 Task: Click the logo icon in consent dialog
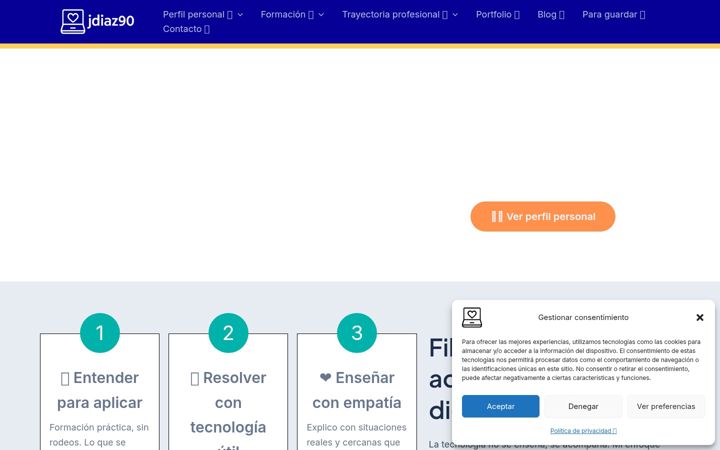click(x=472, y=317)
